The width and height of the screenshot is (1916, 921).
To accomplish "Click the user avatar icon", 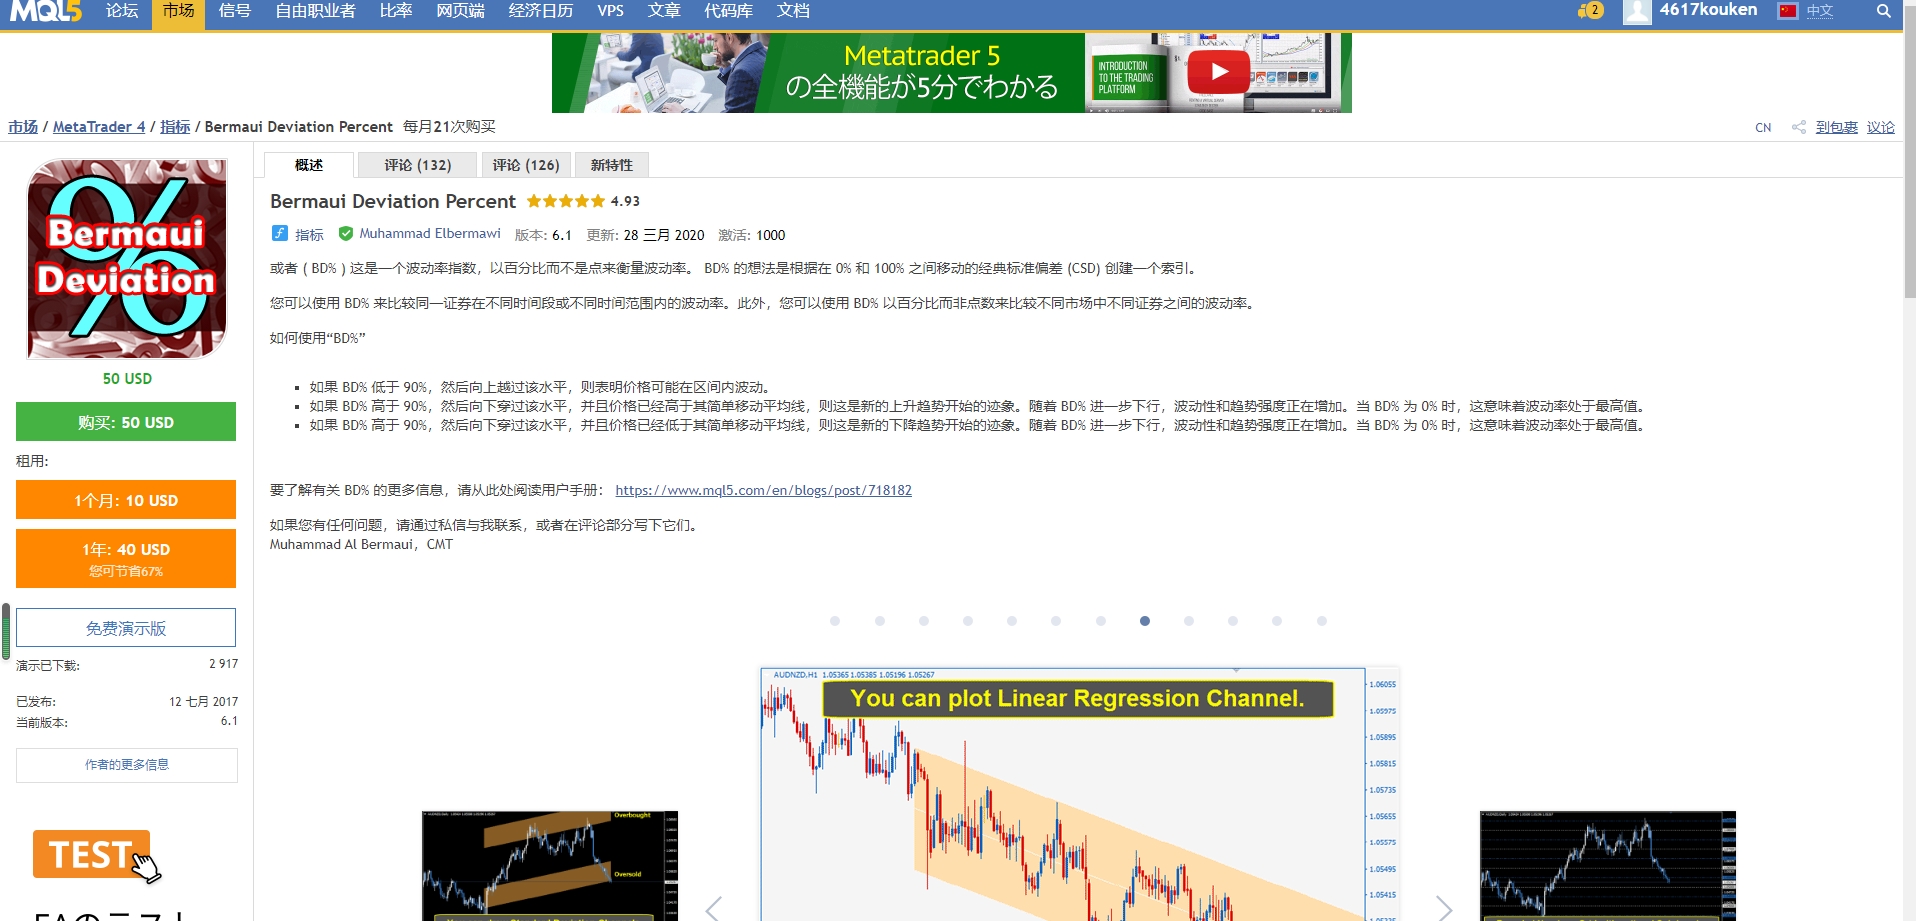I will pos(1637,11).
